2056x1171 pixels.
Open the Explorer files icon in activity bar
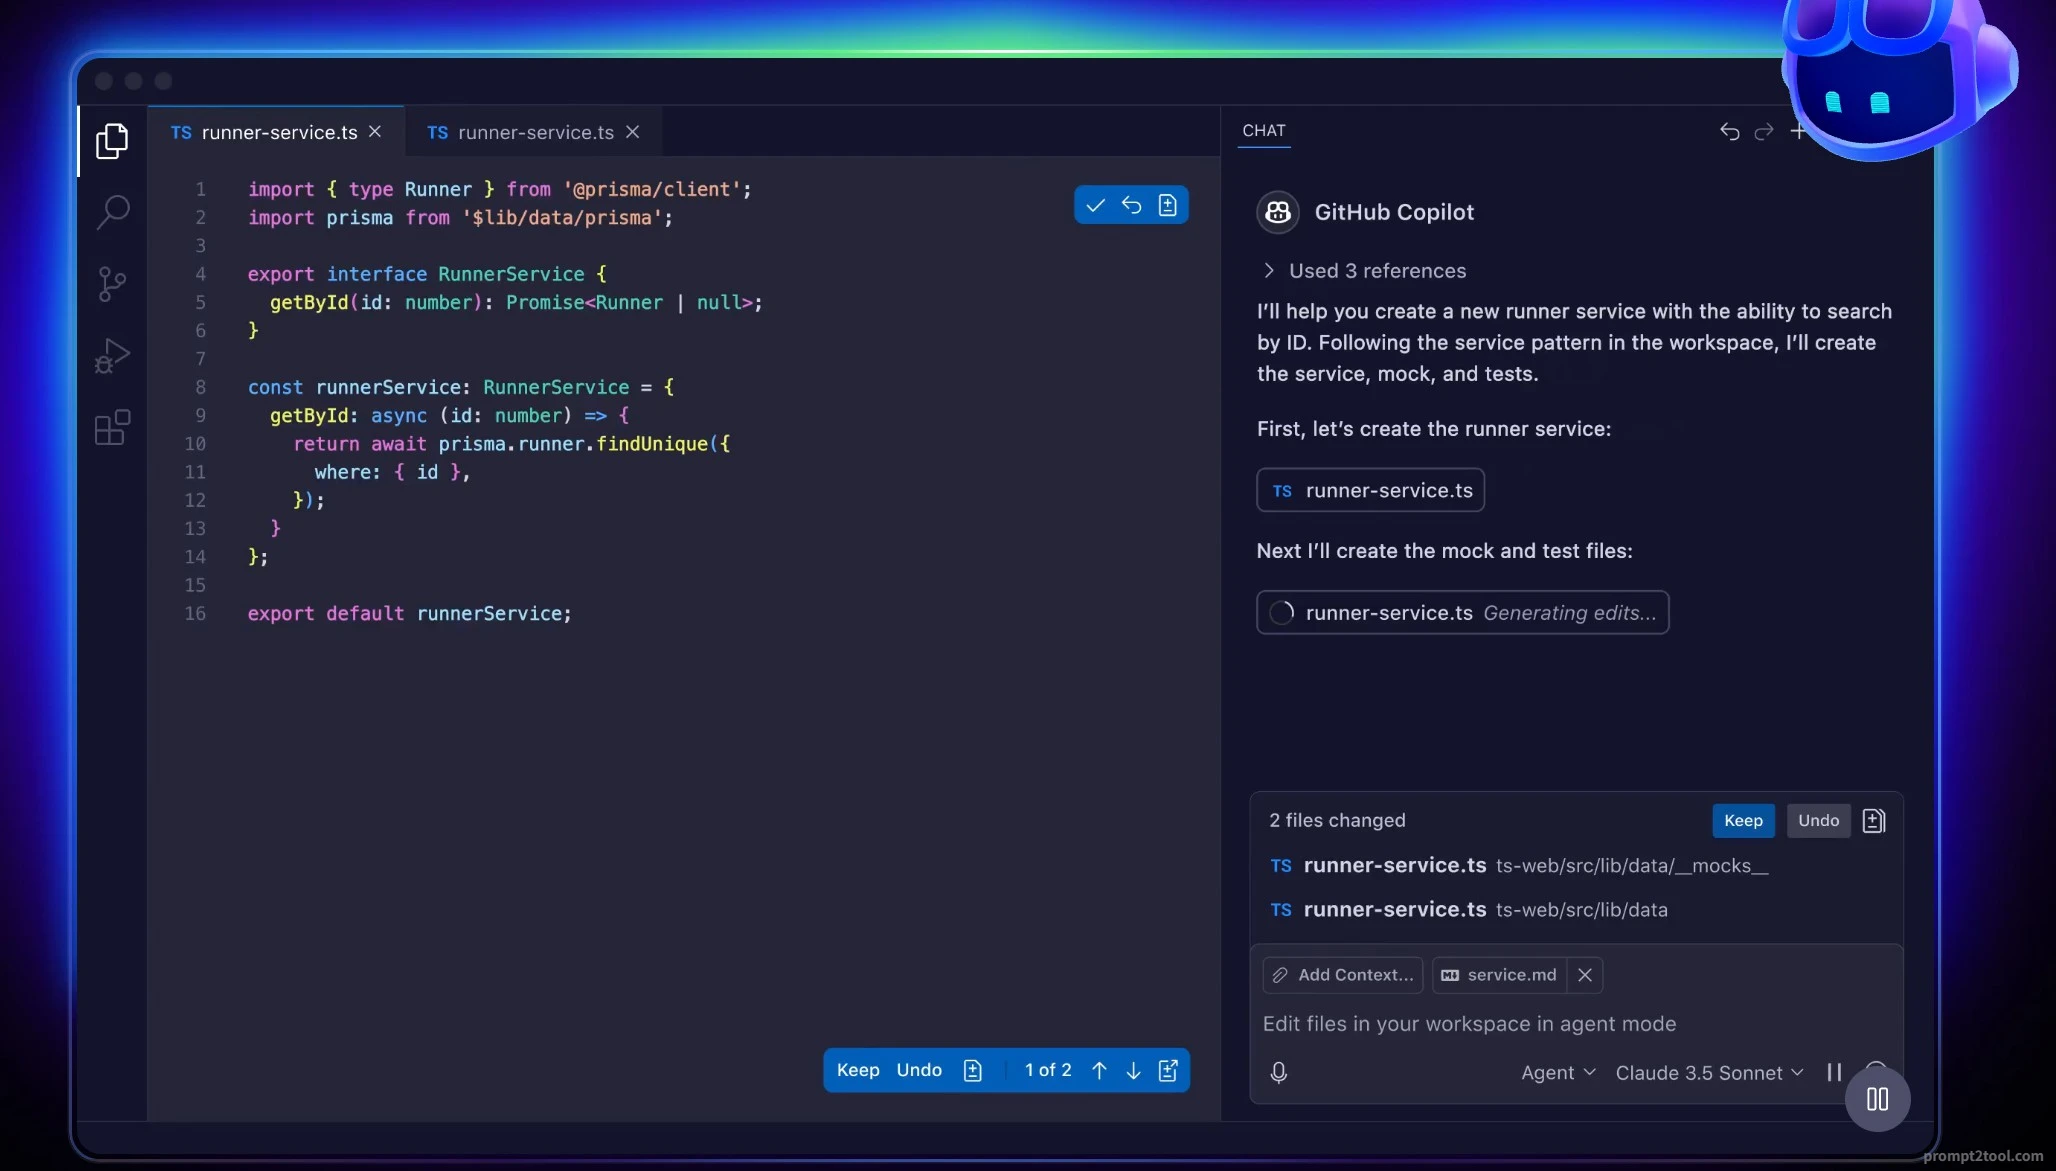[x=112, y=141]
